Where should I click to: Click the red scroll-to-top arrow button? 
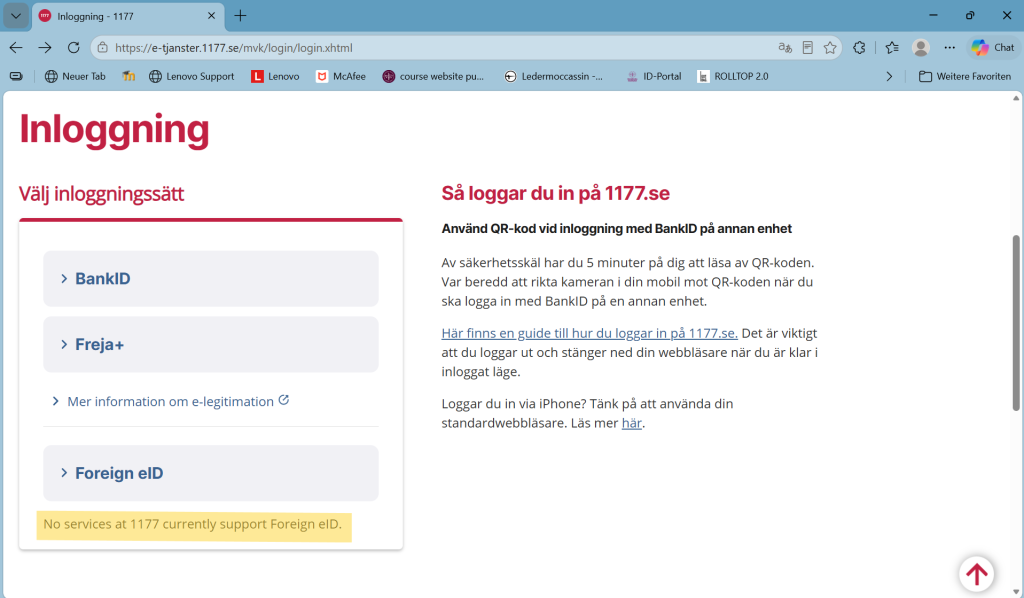[x=976, y=574]
